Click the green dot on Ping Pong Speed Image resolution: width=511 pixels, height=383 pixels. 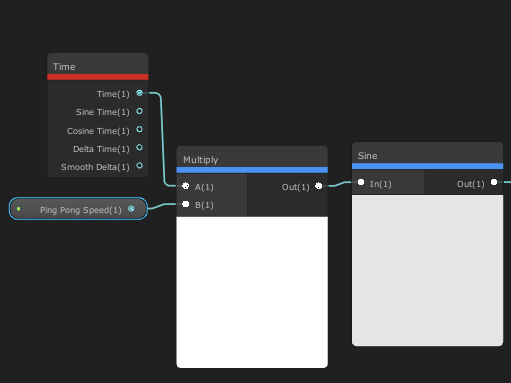click(x=19, y=209)
